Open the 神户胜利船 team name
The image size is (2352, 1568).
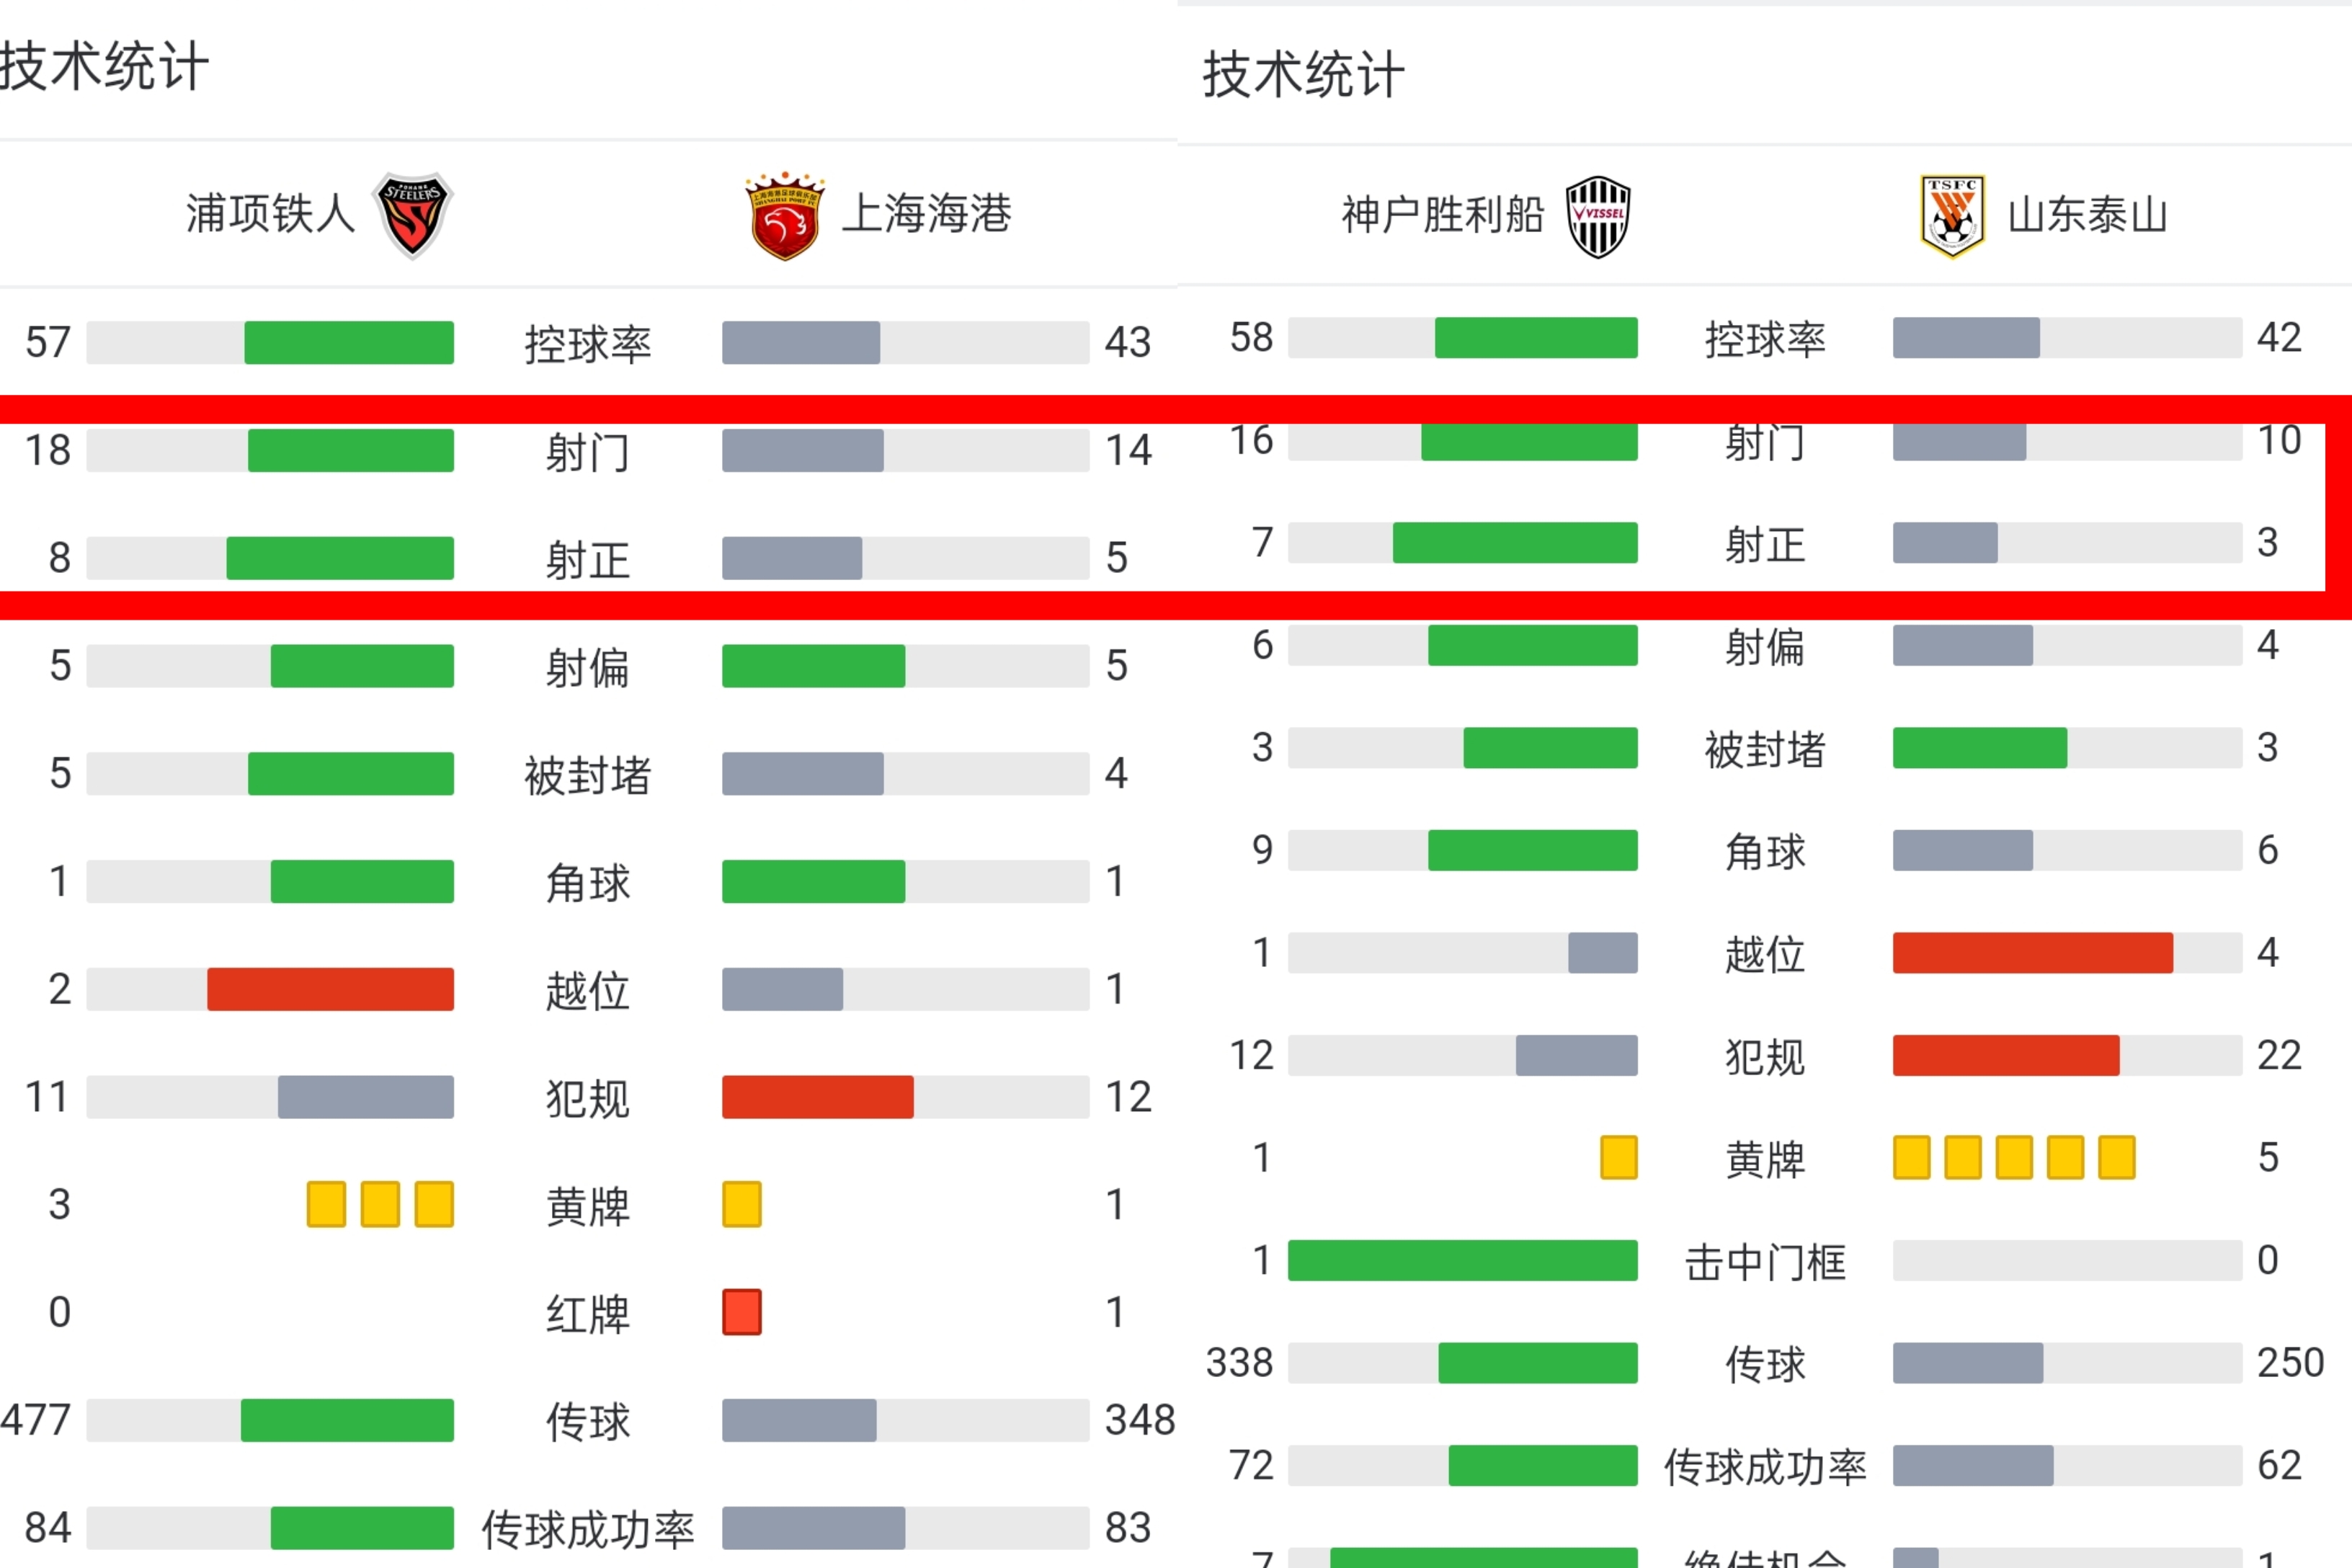coord(1442,215)
